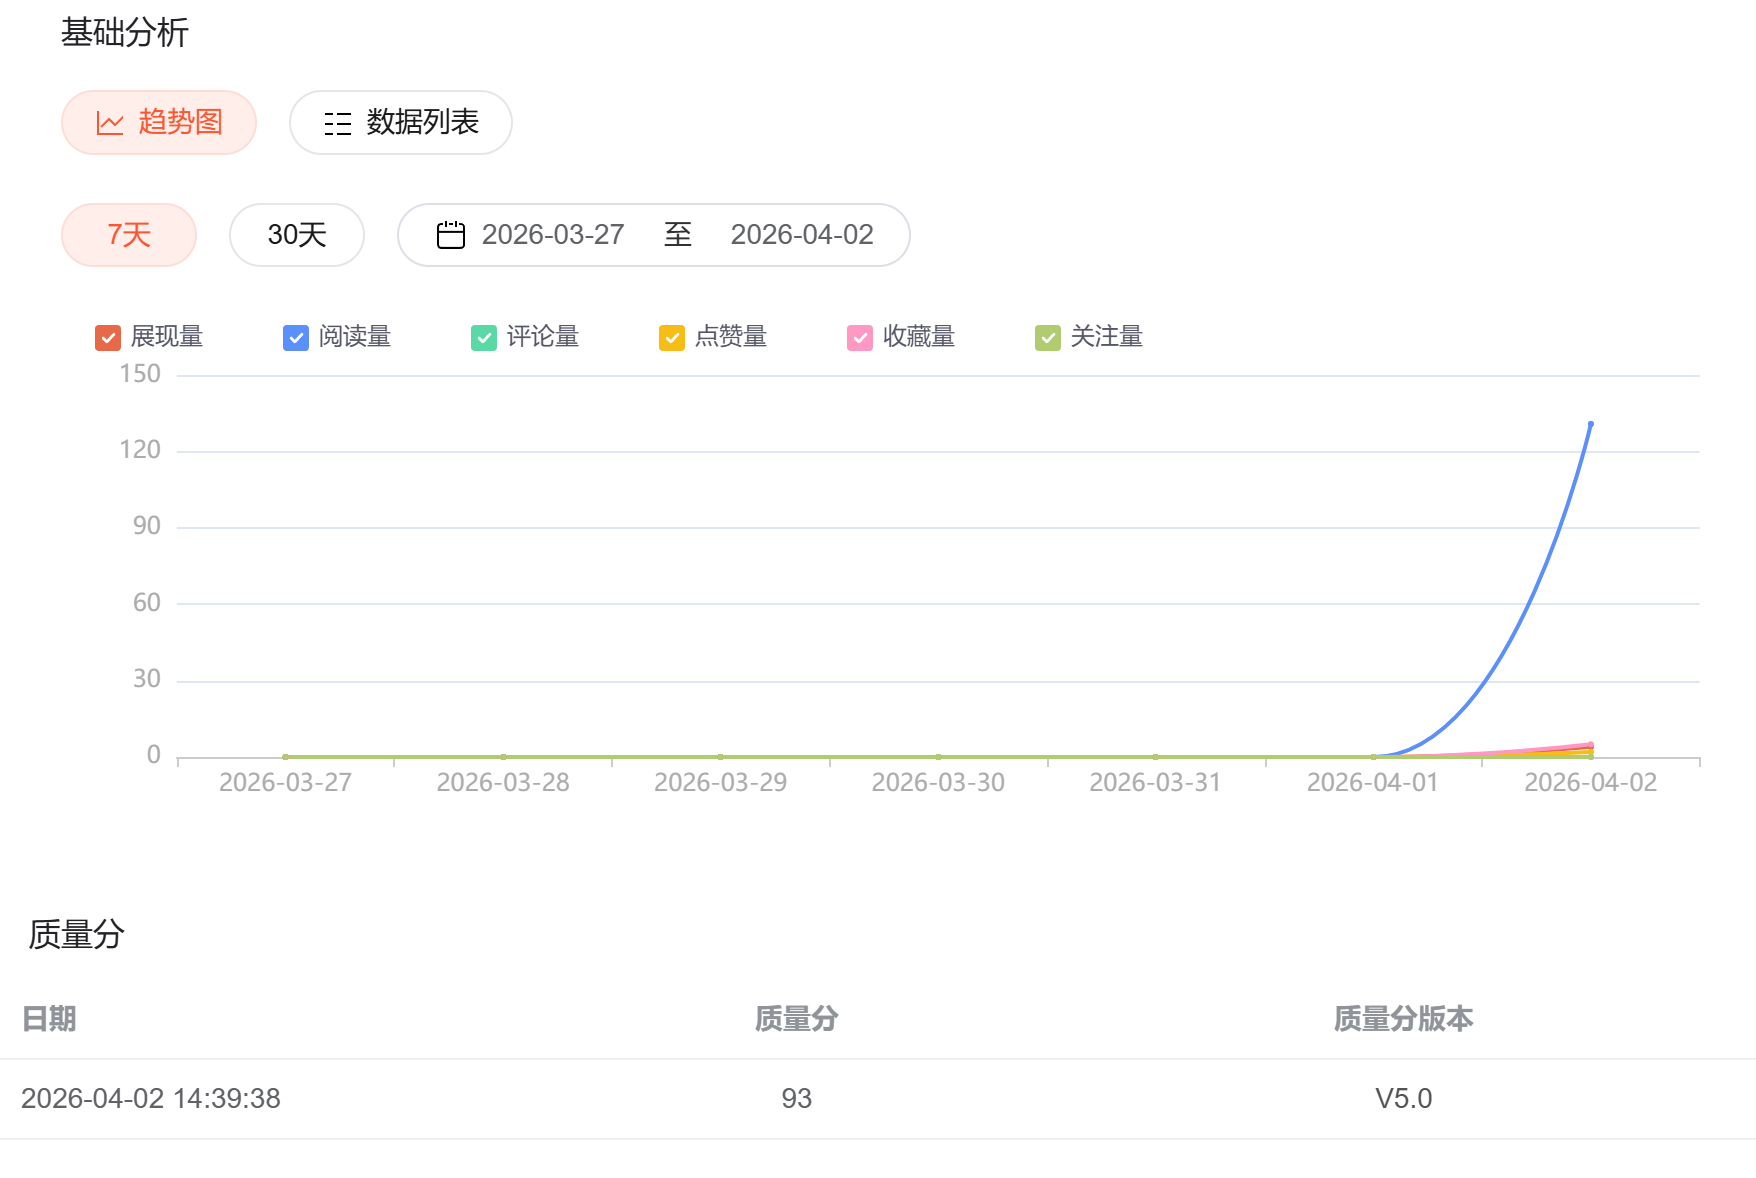1756x1178 pixels.
Task: Disable the 点赞量 series checkbox
Action: pyautogui.click(x=672, y=338)
